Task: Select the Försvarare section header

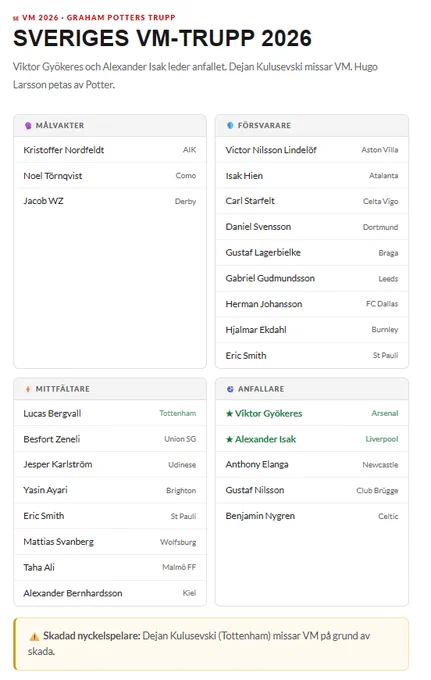Action: pos(312,126)
